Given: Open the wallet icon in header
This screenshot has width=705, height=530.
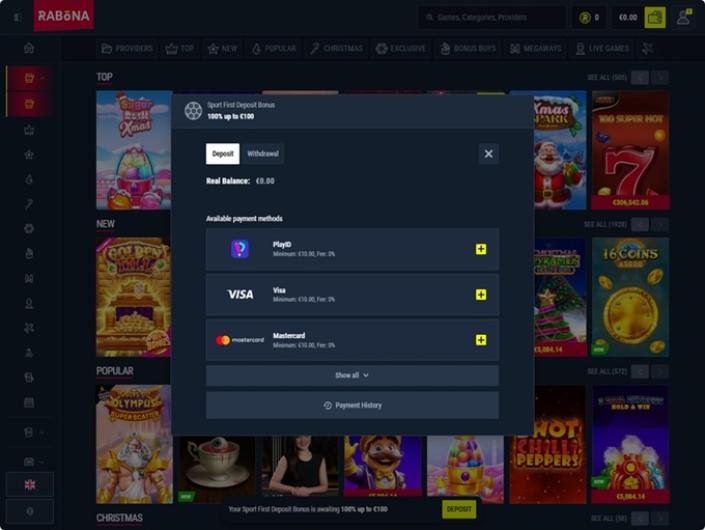Looking at the screenshot, I should point(655,17).
